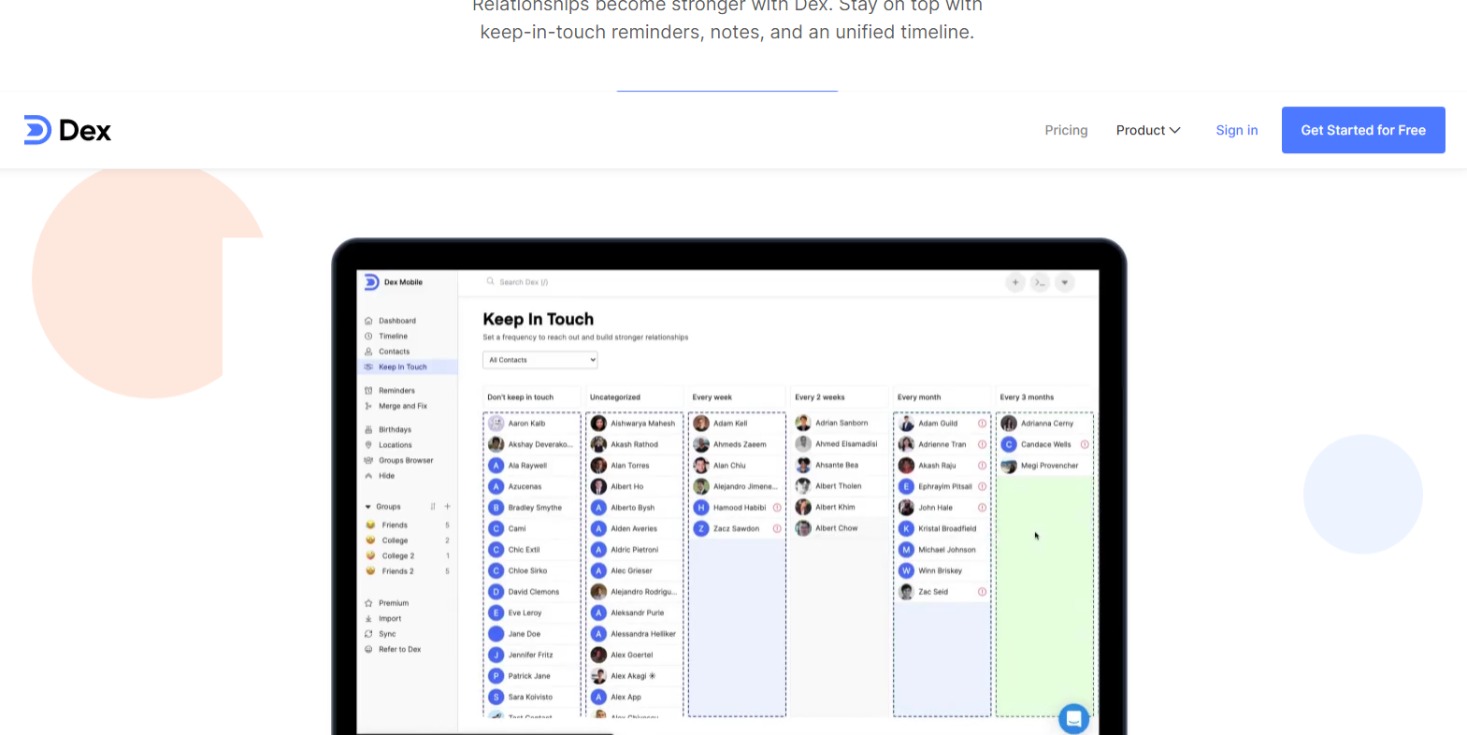Screen dimensions: 1467x735
Task: Click John Hale's overdue alert icon
Action: click(982, 508)
